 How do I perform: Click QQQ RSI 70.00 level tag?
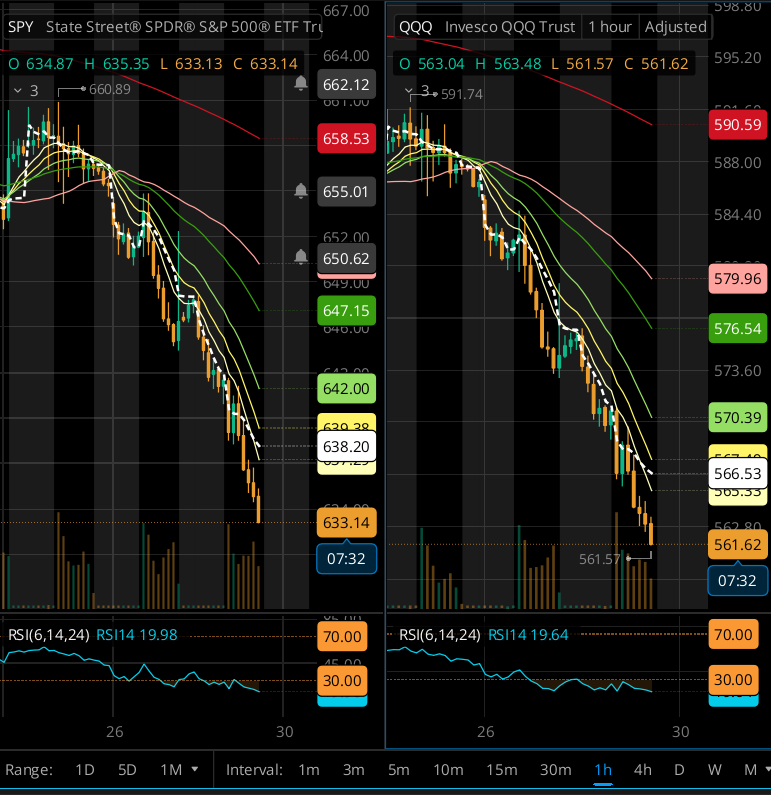(733, 634)
